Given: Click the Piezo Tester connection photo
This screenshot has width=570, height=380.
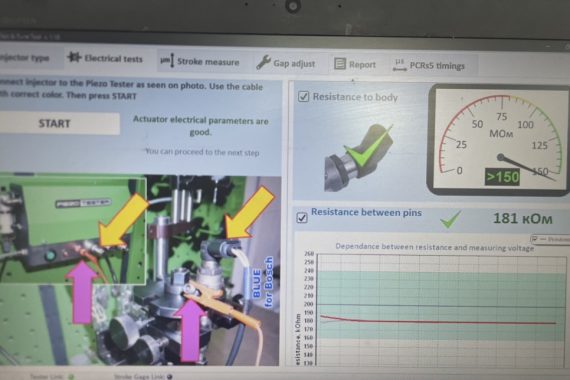Looking at the screenshot, I should [140, 270].
